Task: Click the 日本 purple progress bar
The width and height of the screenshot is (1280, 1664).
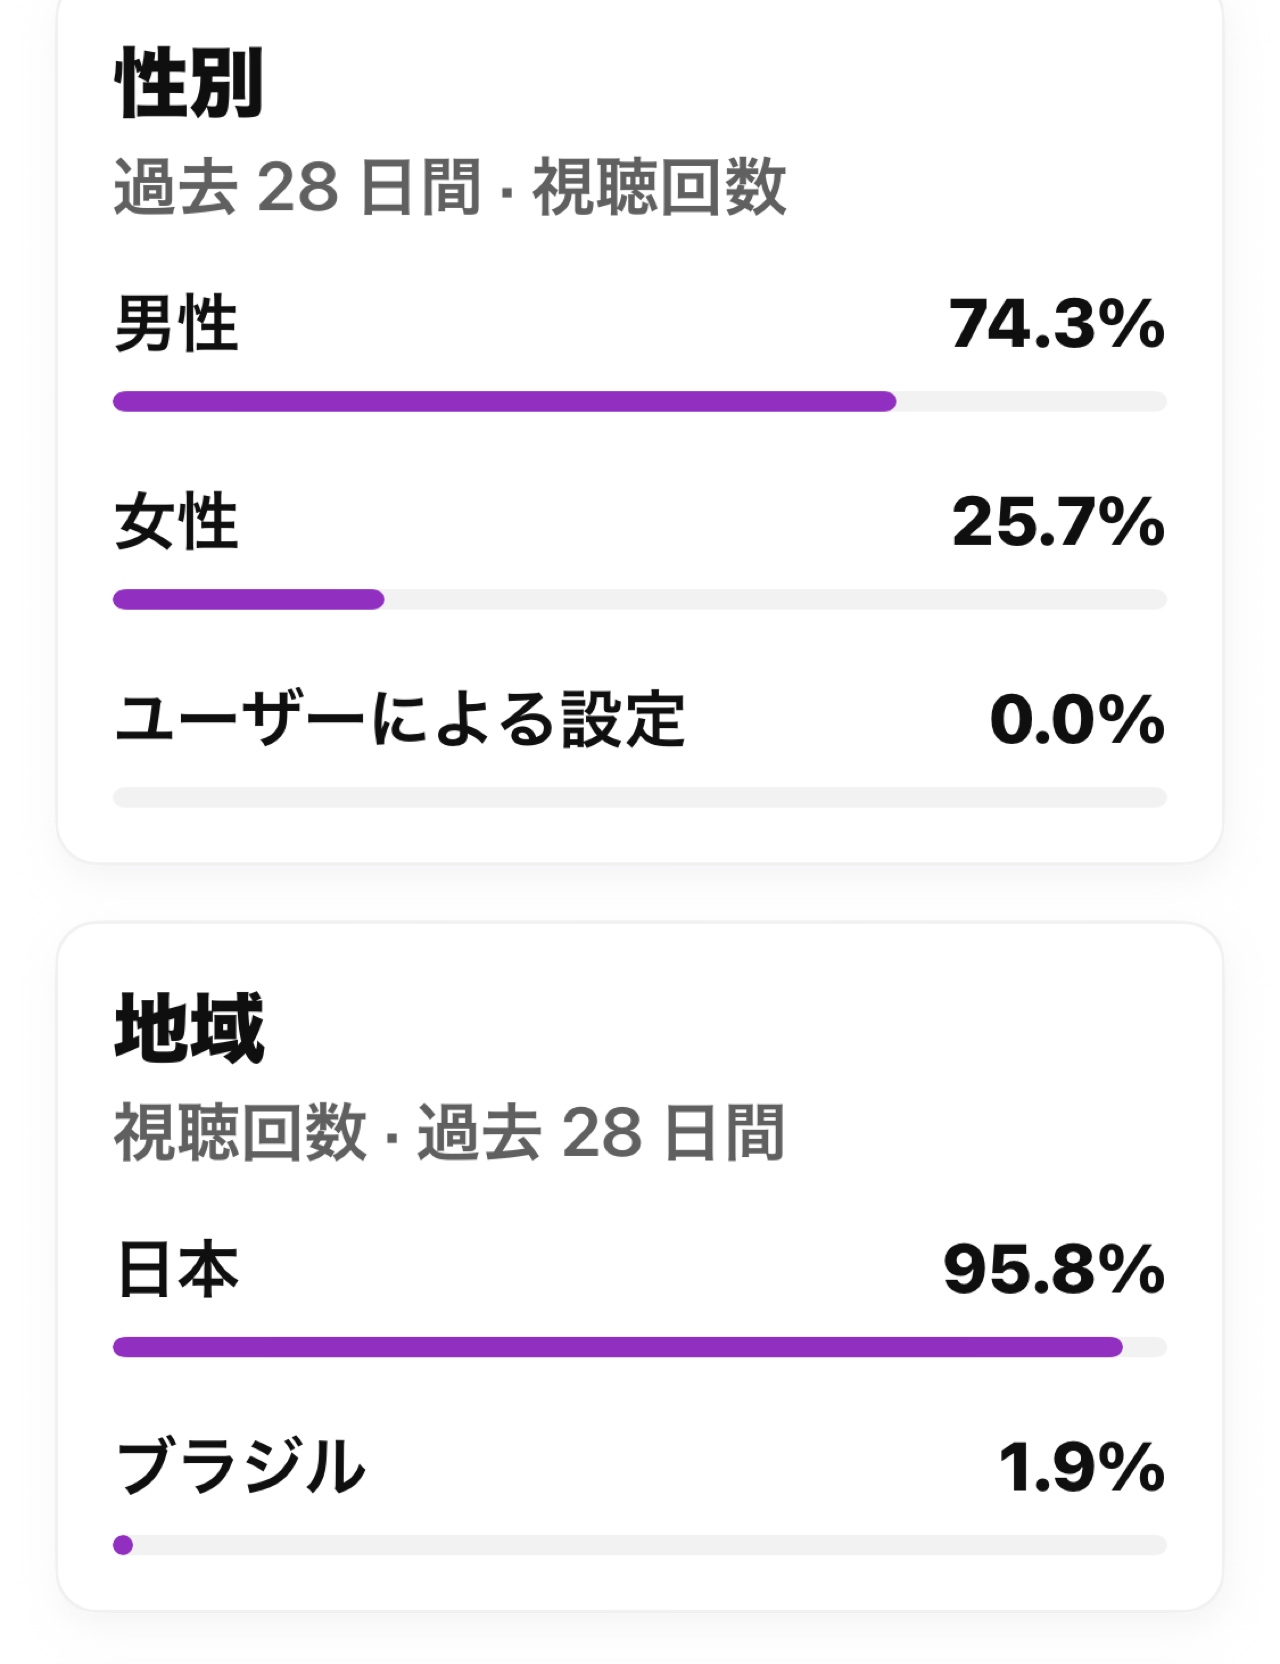Action: click(618, 1347)
